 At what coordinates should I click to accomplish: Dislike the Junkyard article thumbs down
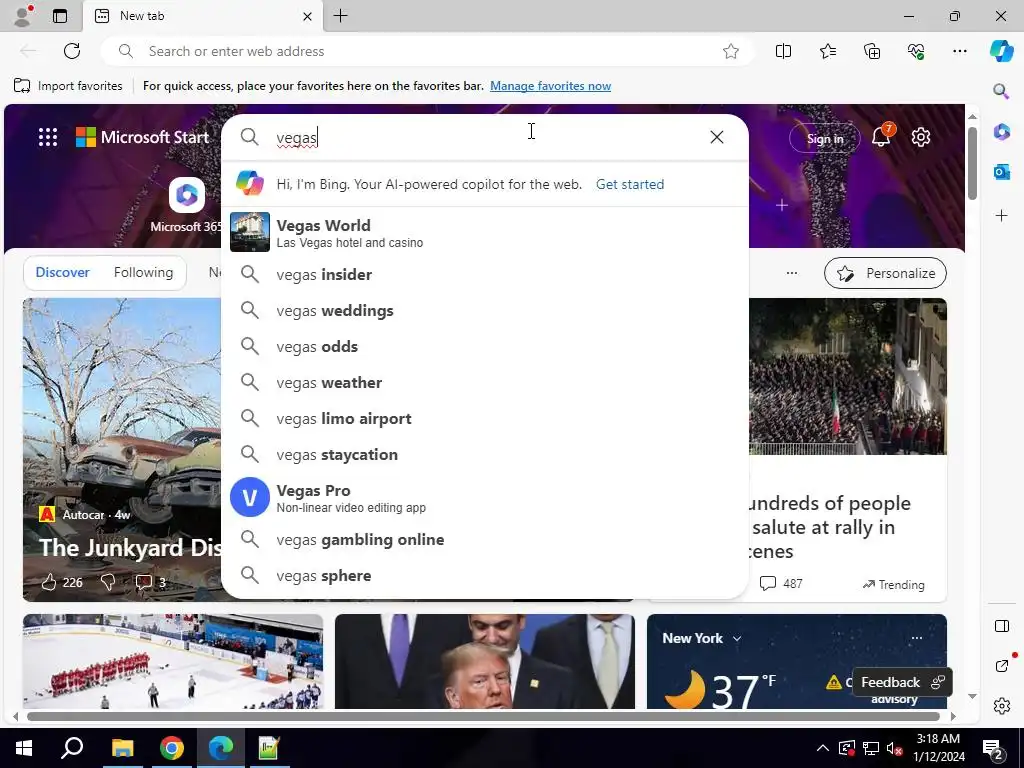[108, 582]
